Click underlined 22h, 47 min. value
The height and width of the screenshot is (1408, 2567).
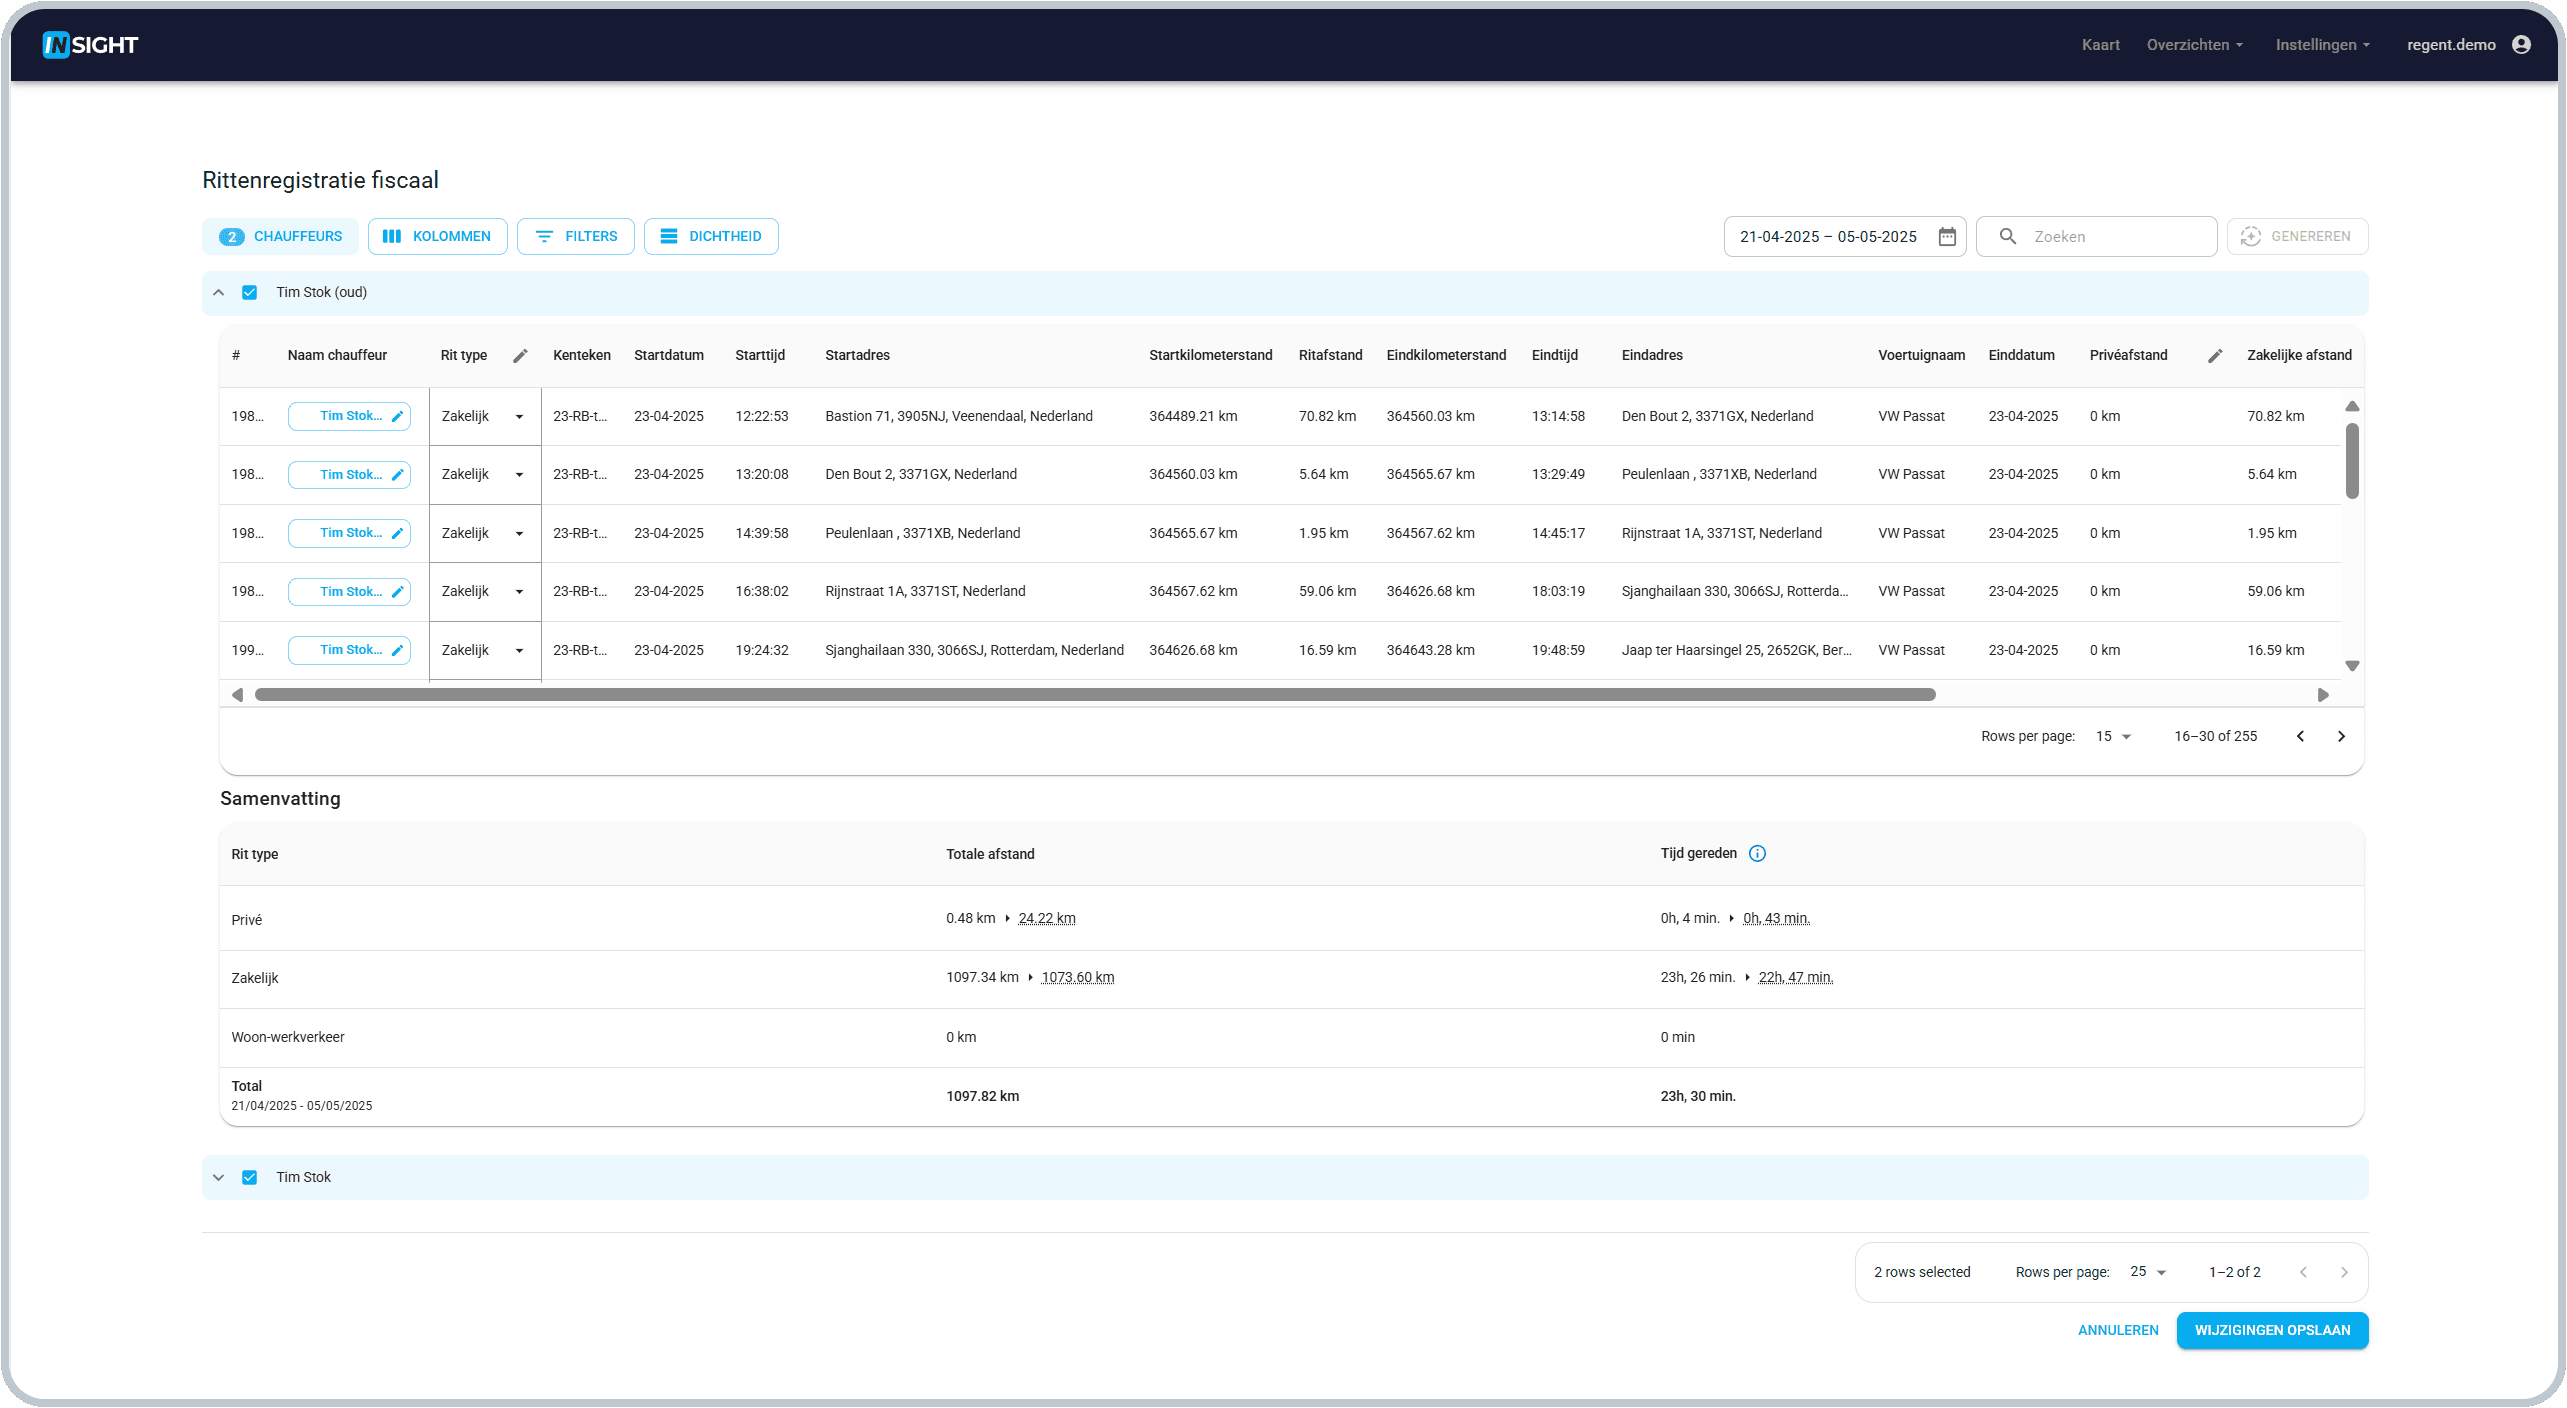pyautogui.click(x=1795, y=978)
